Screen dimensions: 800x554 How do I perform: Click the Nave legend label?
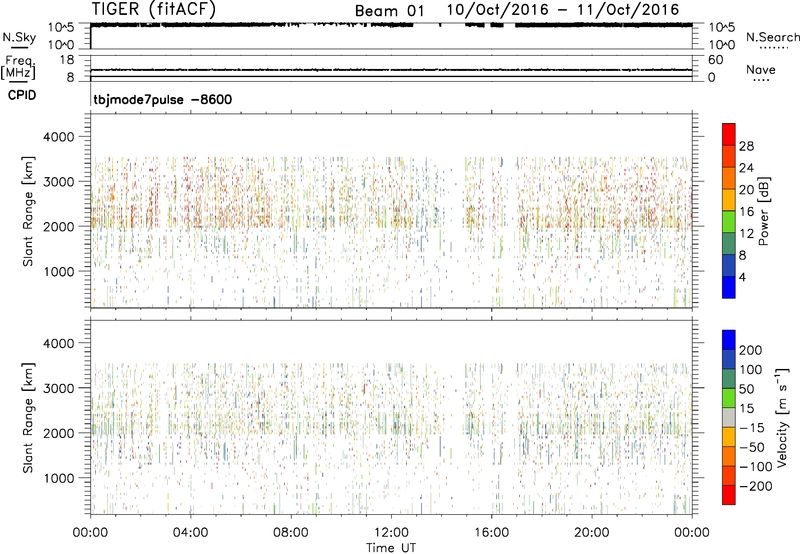coord(761,69)
